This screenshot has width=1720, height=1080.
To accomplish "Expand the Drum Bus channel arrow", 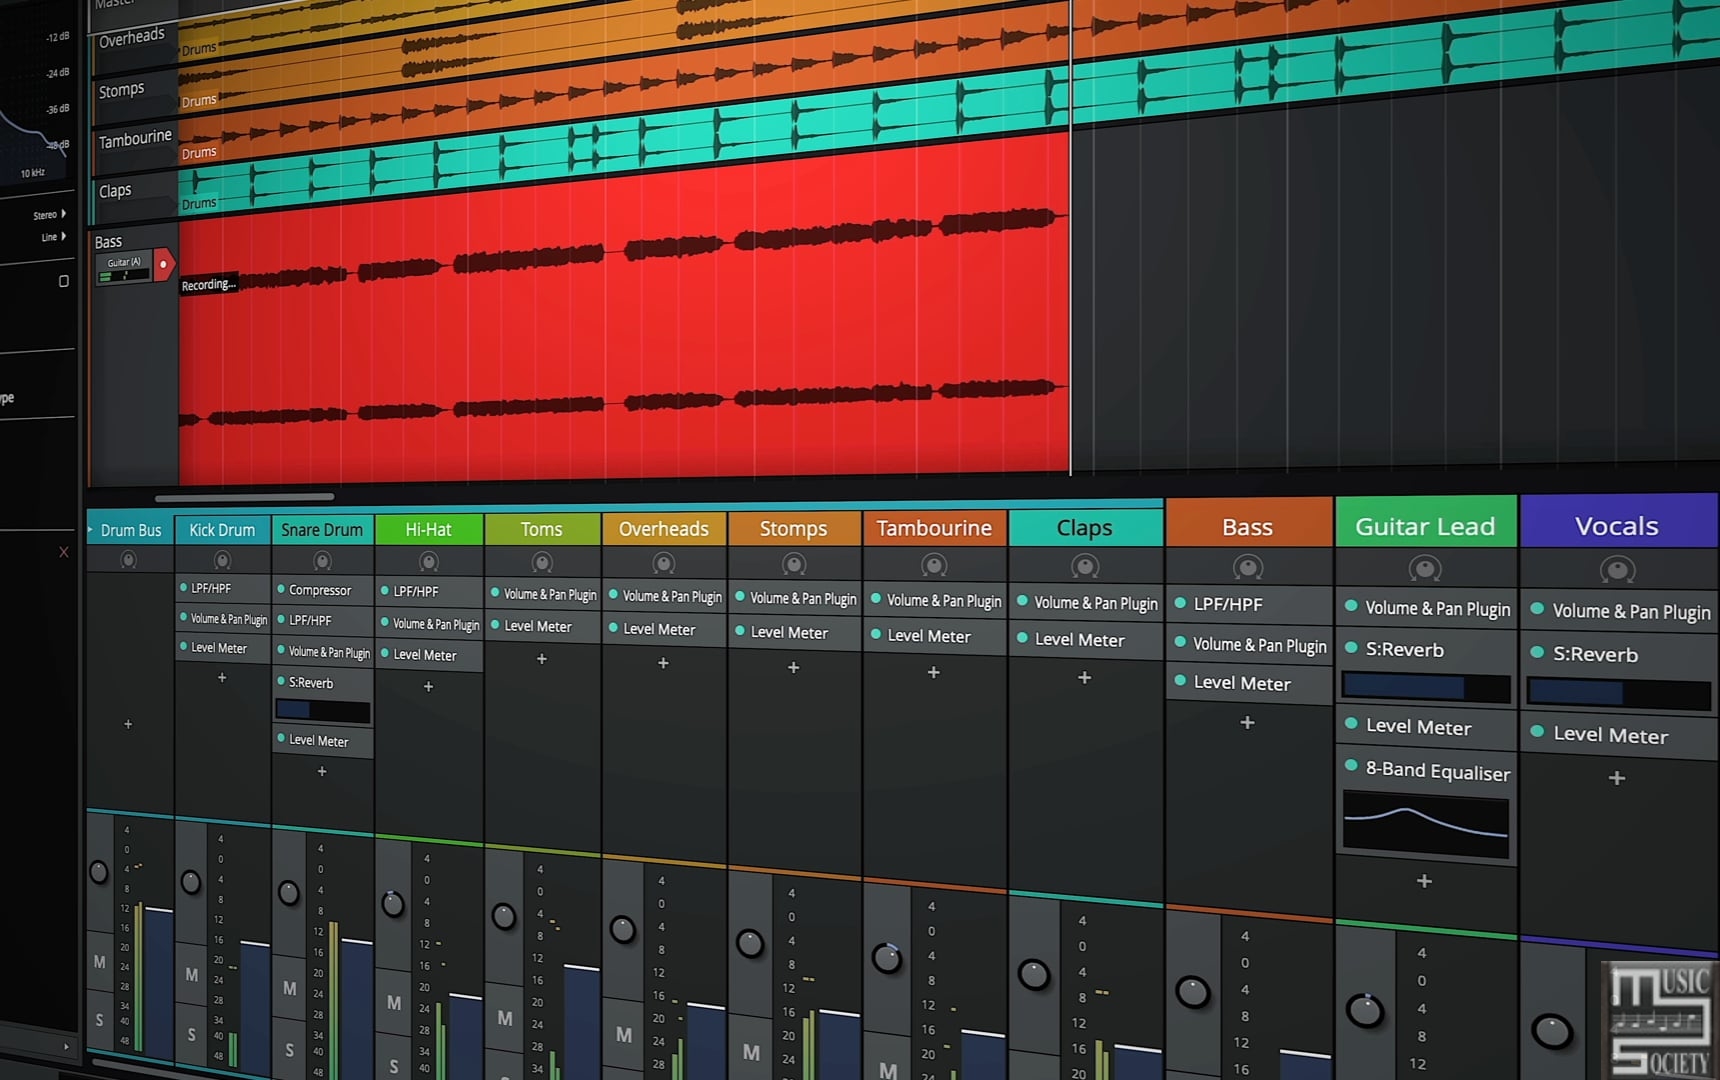I will (x=92, y=529).
